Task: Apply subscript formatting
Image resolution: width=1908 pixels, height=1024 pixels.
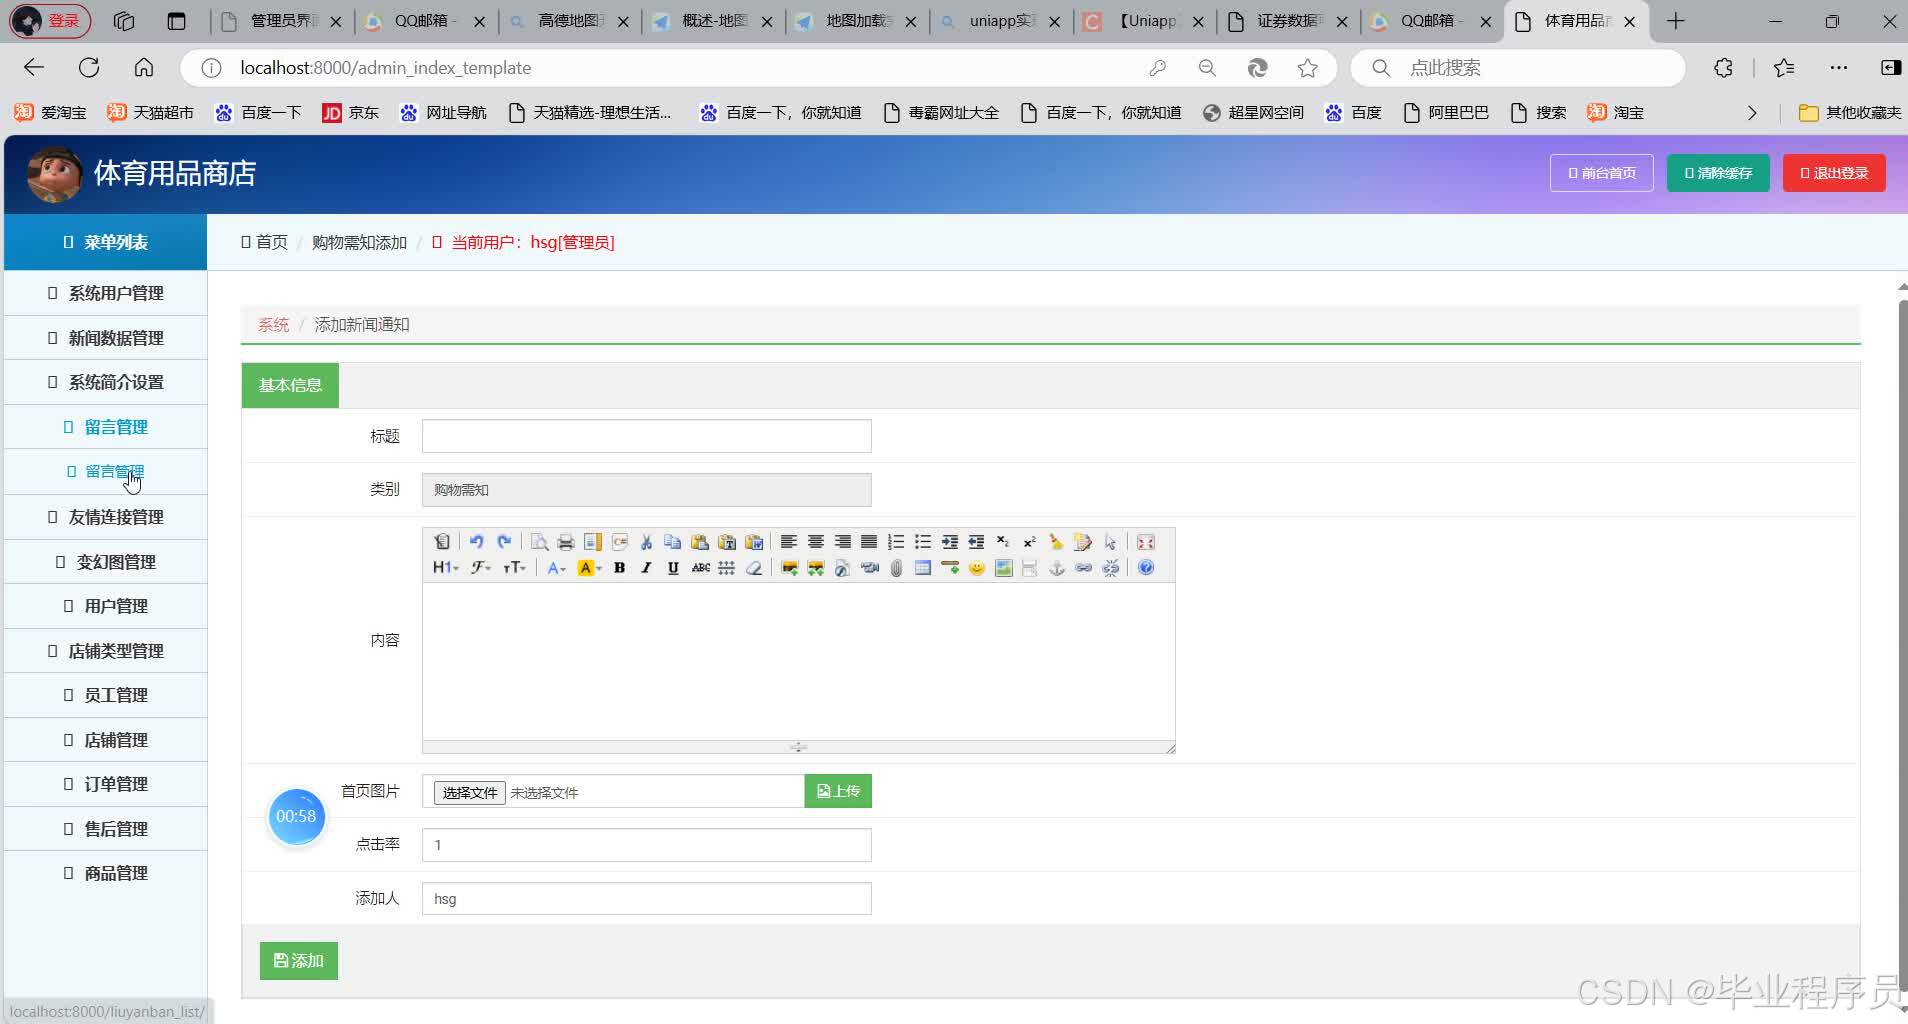Action: 1003,542
